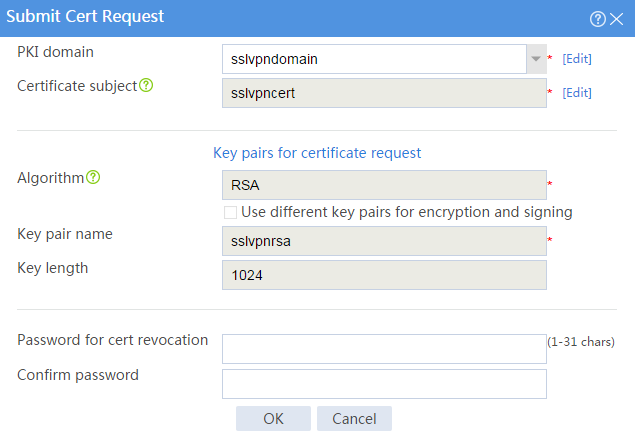
Task: Show help for Certificate subject
Action: [x=146, y=85]
